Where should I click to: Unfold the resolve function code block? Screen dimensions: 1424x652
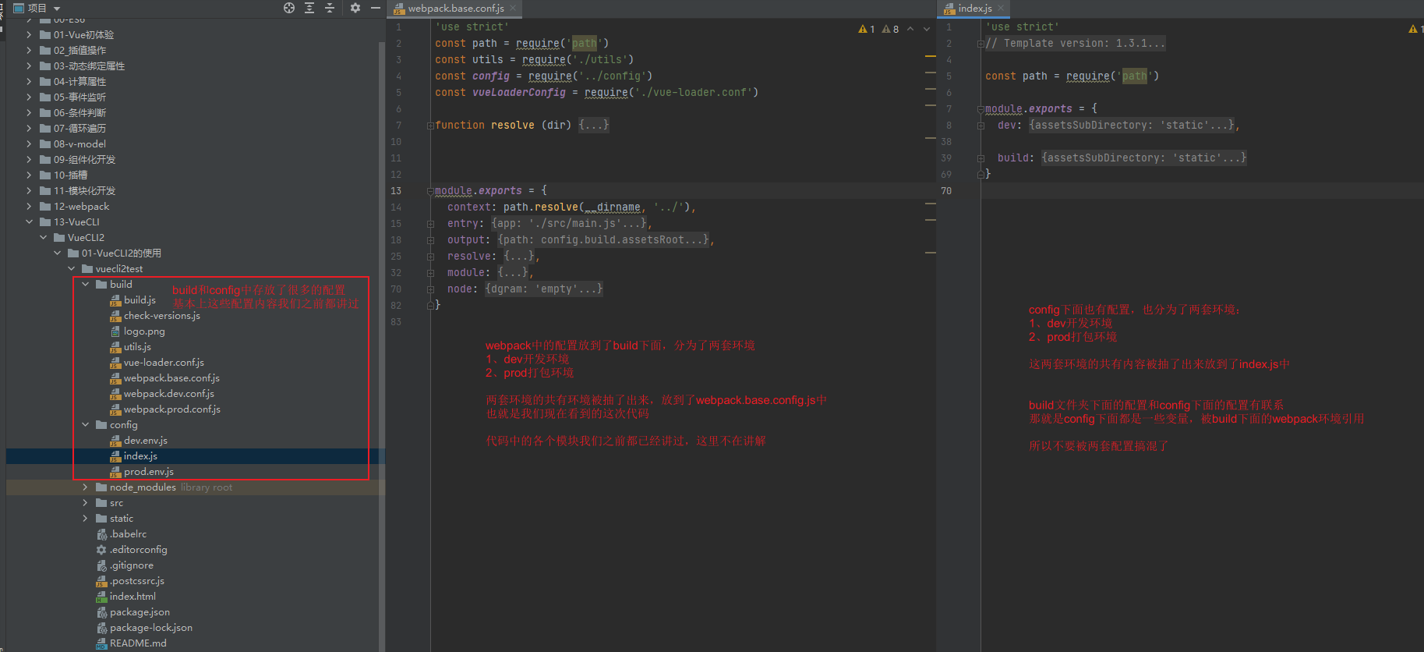pos(430,125)
